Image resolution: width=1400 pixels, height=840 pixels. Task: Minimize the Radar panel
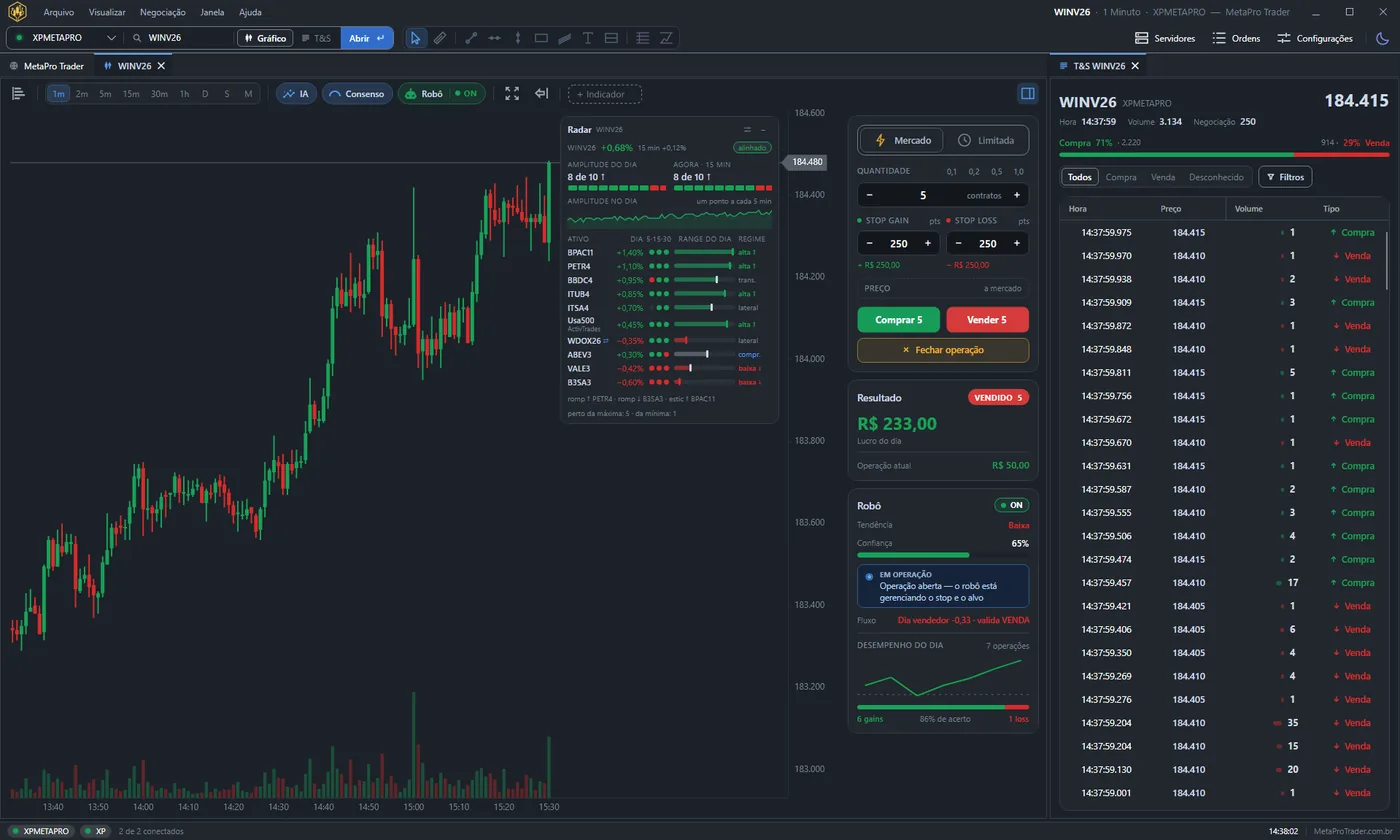pos(763,129)
